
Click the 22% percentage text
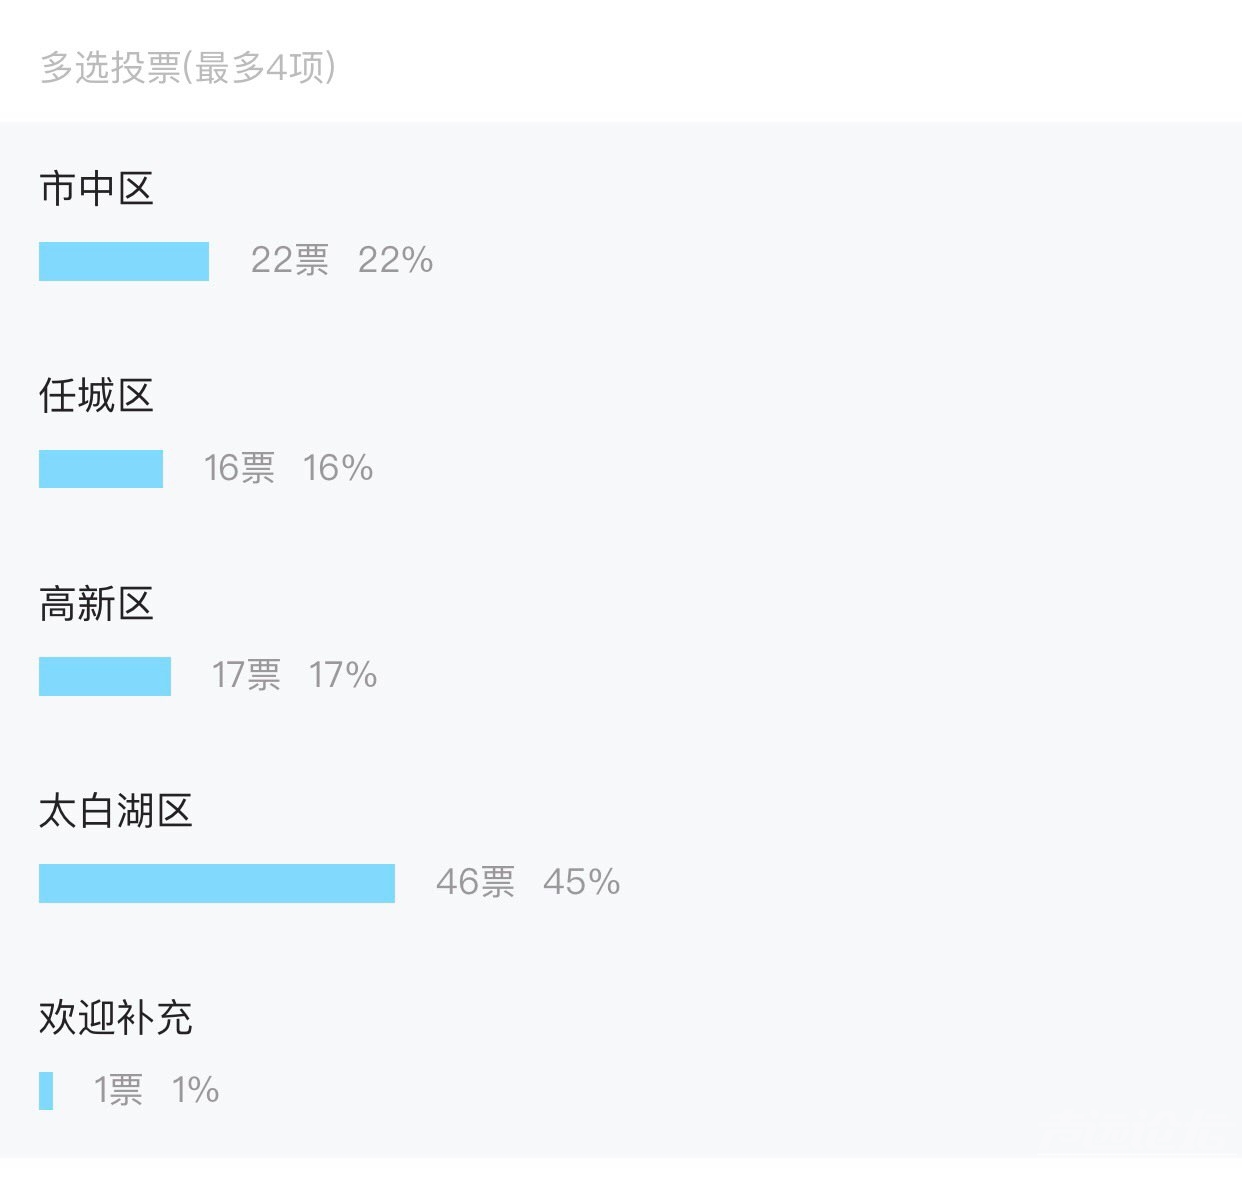395,261
